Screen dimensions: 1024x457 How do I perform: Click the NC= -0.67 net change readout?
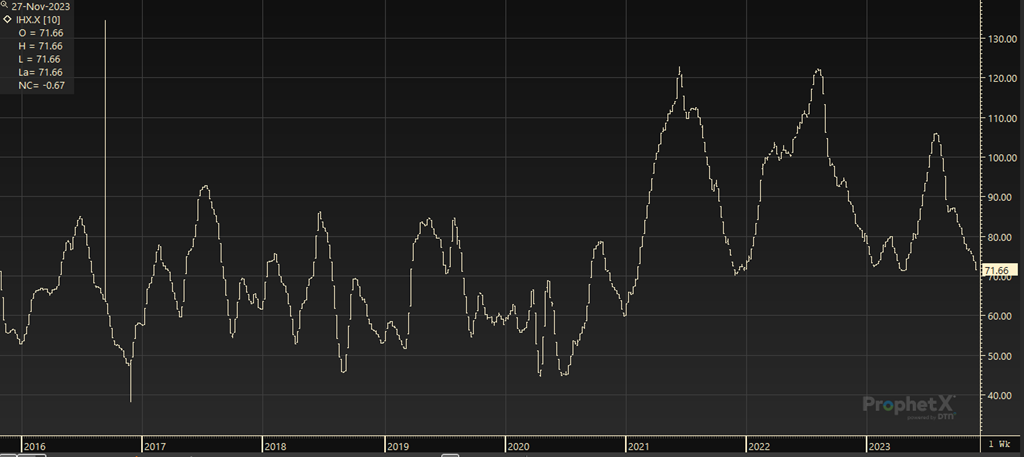[41, 86]
